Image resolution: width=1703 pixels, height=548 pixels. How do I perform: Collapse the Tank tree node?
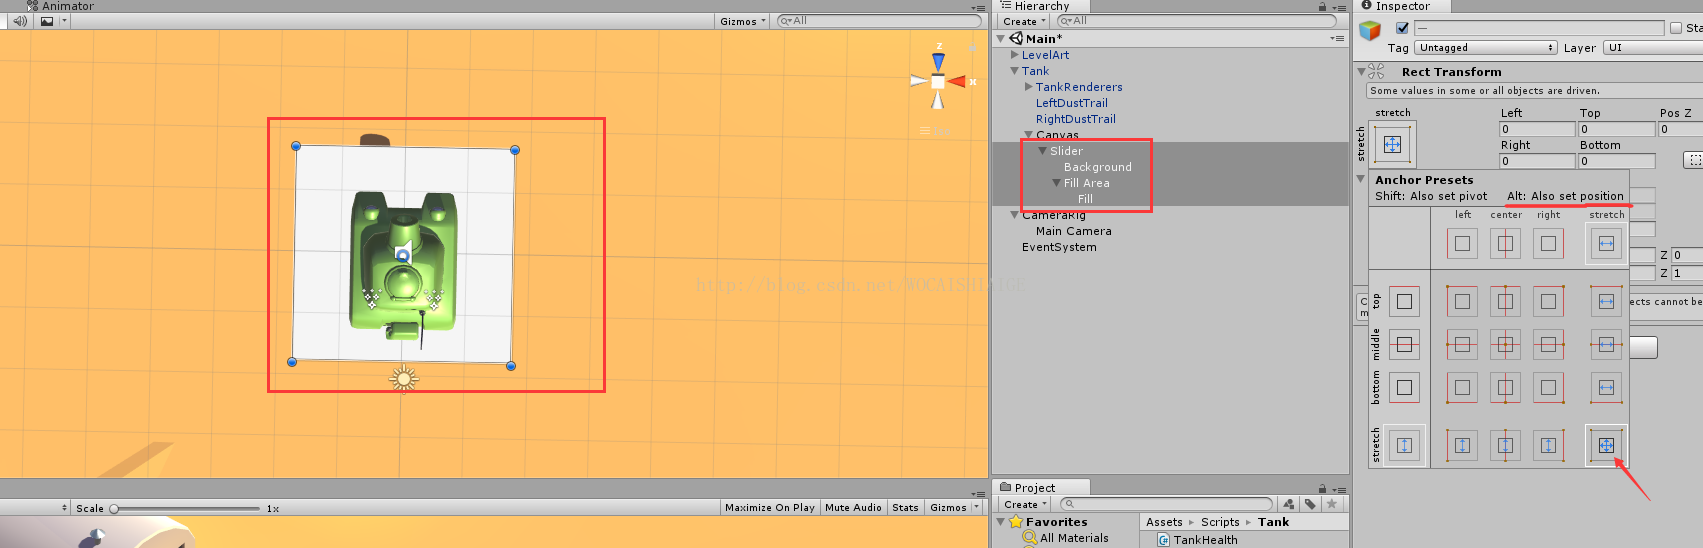1015,71
